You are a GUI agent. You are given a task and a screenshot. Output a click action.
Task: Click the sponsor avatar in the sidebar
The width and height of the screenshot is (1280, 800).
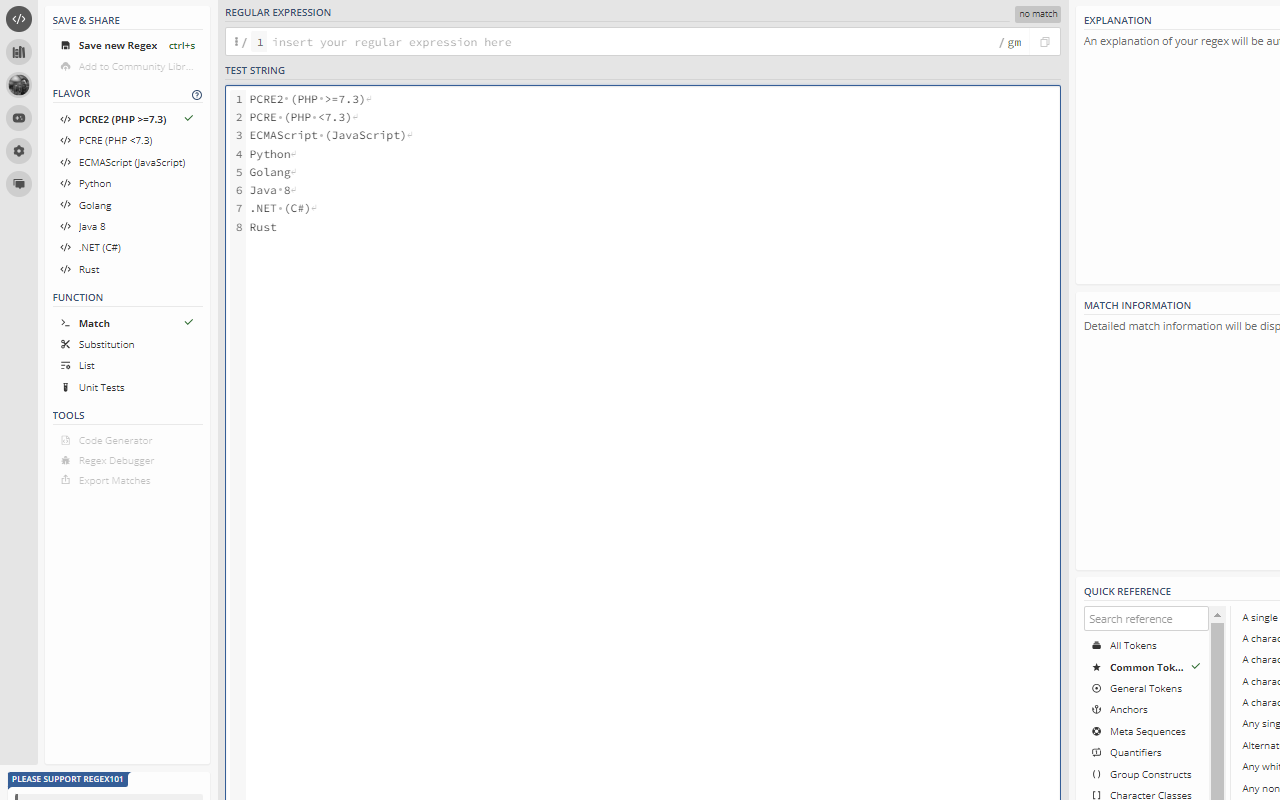coord(18,85)
